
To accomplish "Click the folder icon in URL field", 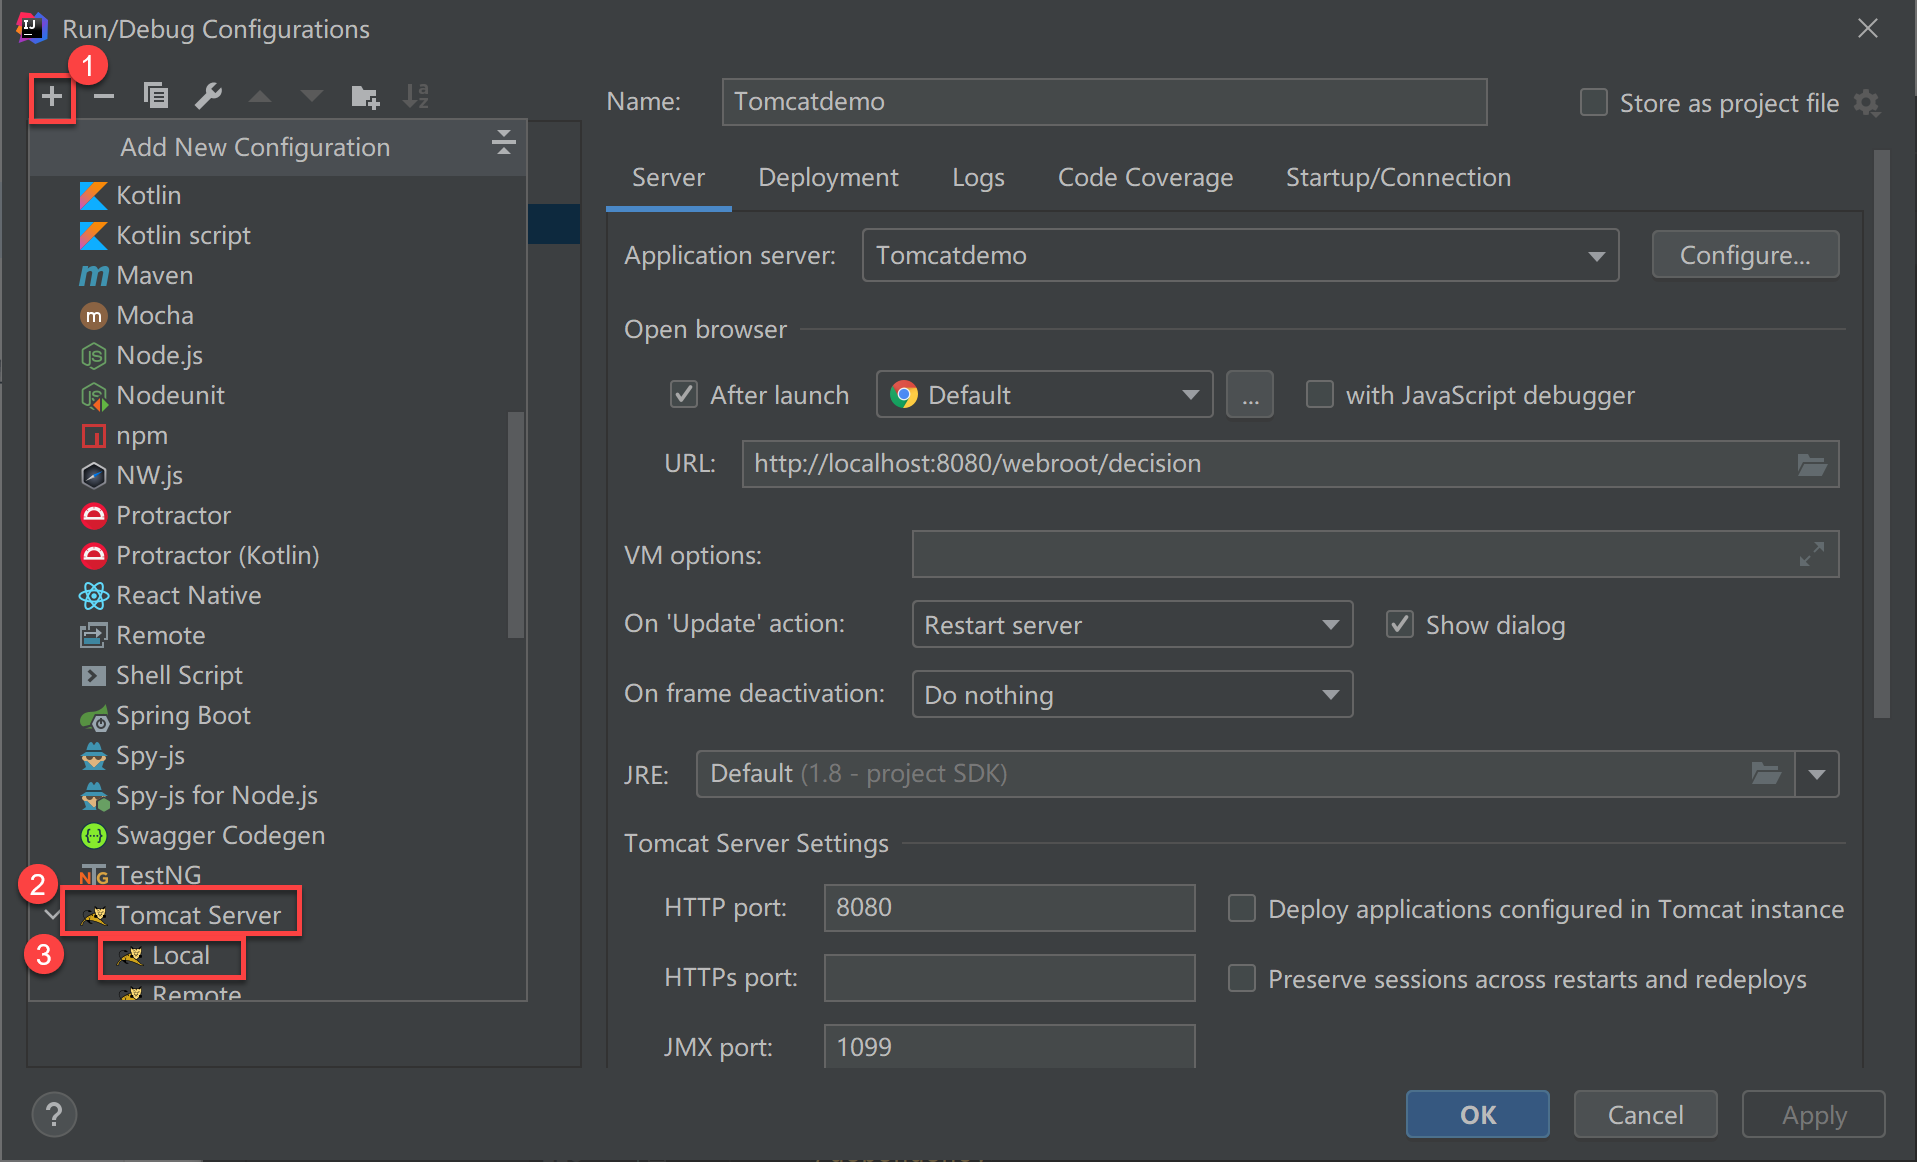I will 1811,465.
